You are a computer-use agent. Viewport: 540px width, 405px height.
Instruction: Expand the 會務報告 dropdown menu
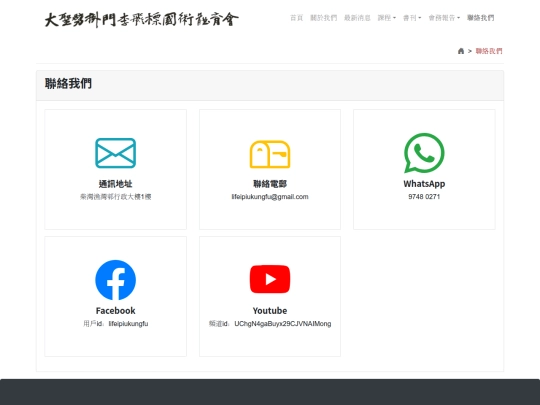[x=444, y=18]
